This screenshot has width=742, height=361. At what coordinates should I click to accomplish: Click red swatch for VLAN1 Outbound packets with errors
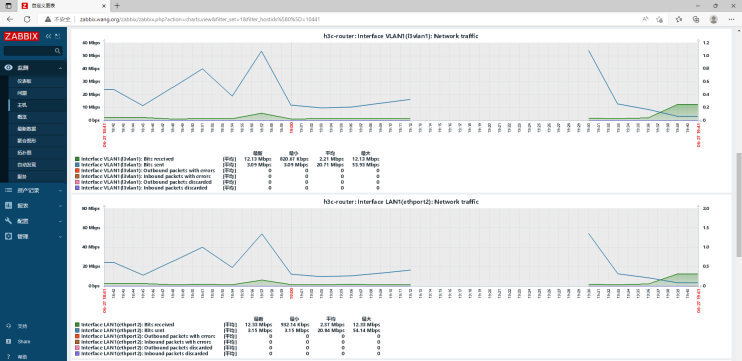coord(77,170)
